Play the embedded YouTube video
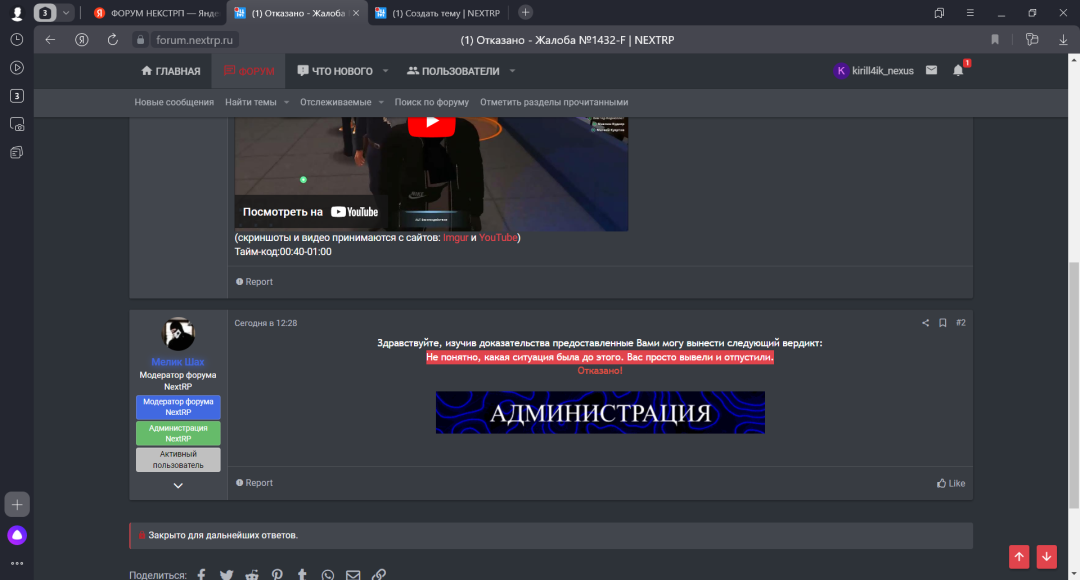The height and width of the screenshot is (580, 1080). coord(431,122)
